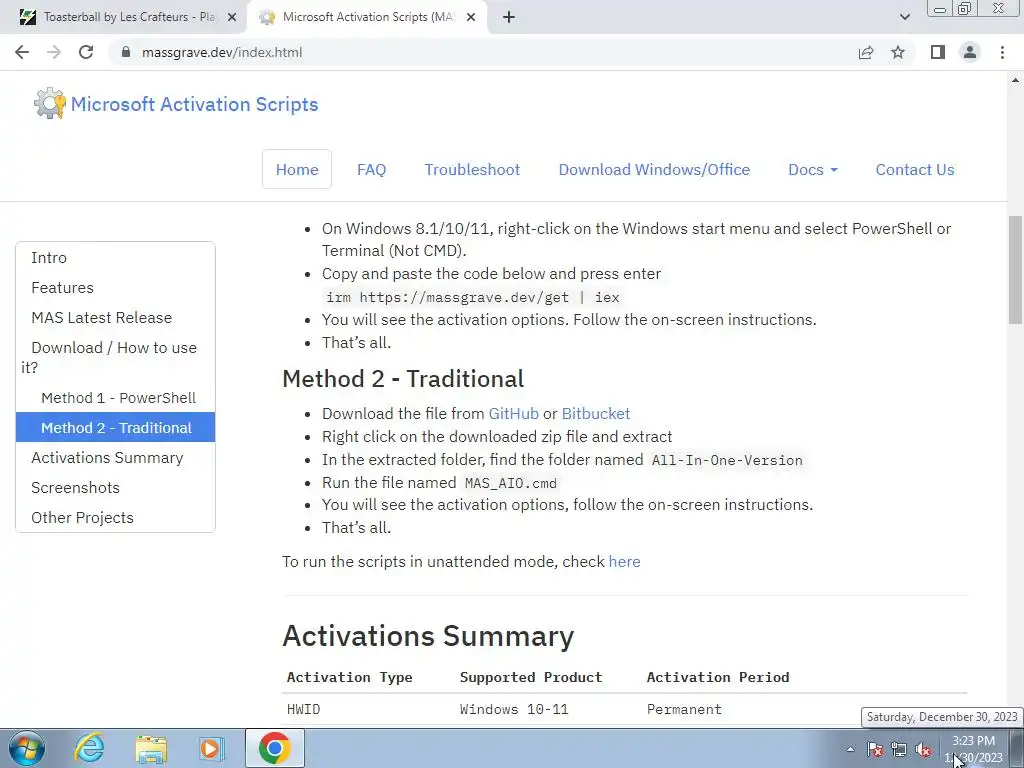Go to Home nav item
Viewport: 1024px width, 768px height.
click(297, 169)
